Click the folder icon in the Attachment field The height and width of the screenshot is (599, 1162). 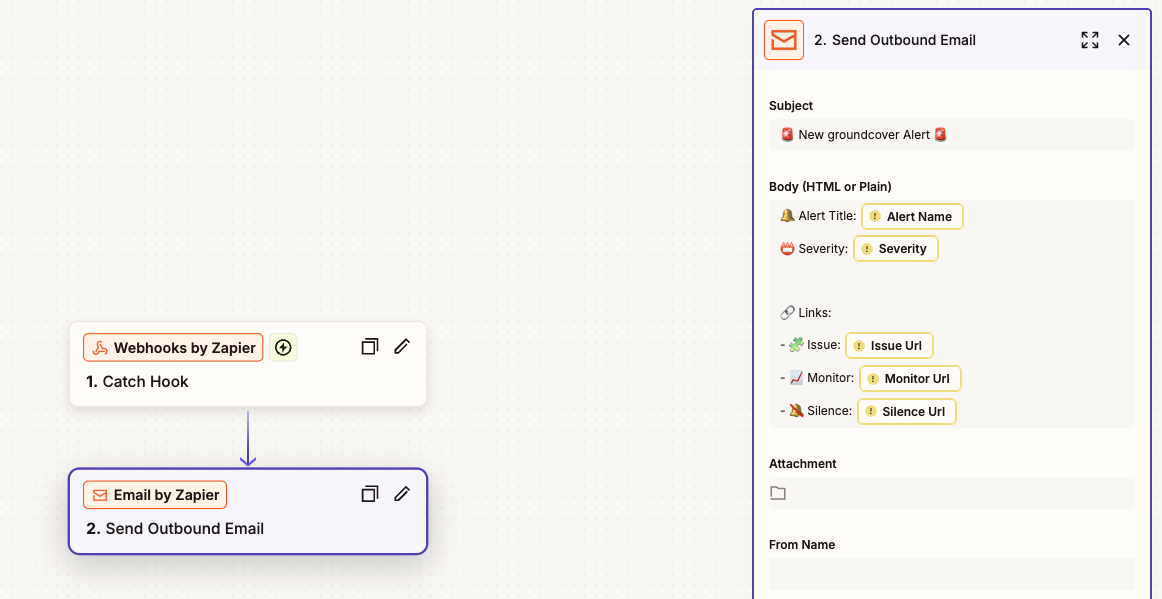pyautogui.click(x=778, y=493)
